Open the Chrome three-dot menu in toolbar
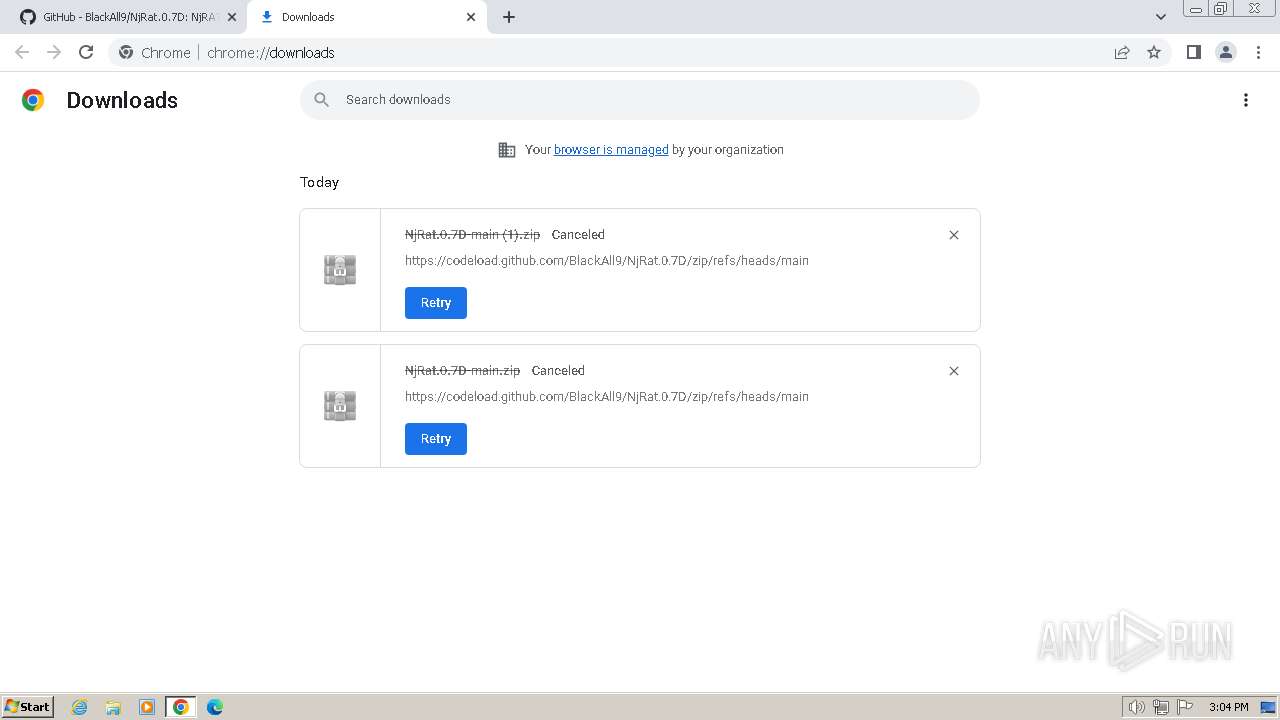Image resolution: width=1280 pixels, height=720 pixels. 1259,52
